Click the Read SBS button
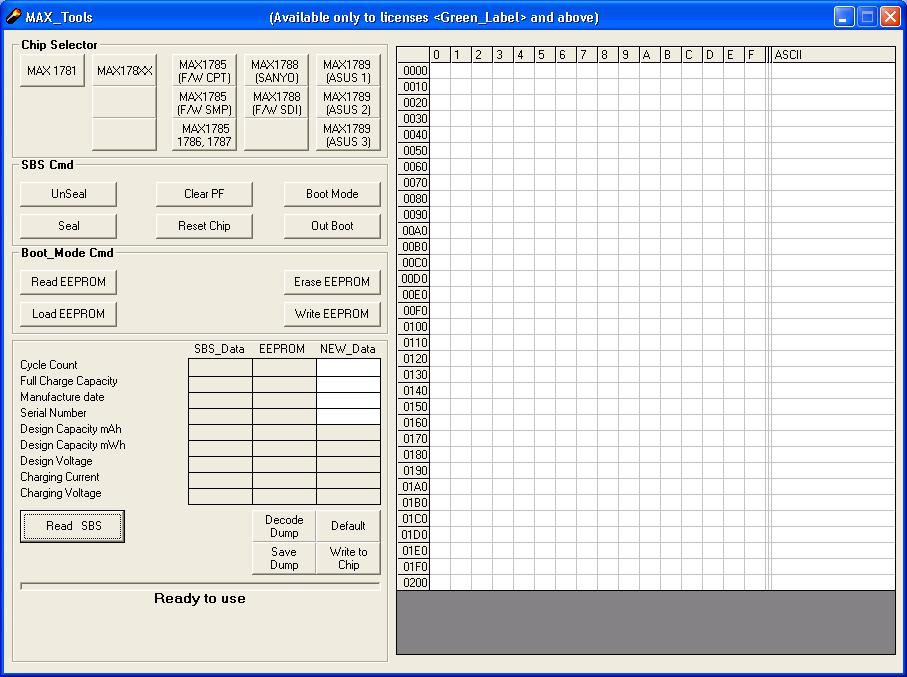The image size is (907, 677). (72, 526)
